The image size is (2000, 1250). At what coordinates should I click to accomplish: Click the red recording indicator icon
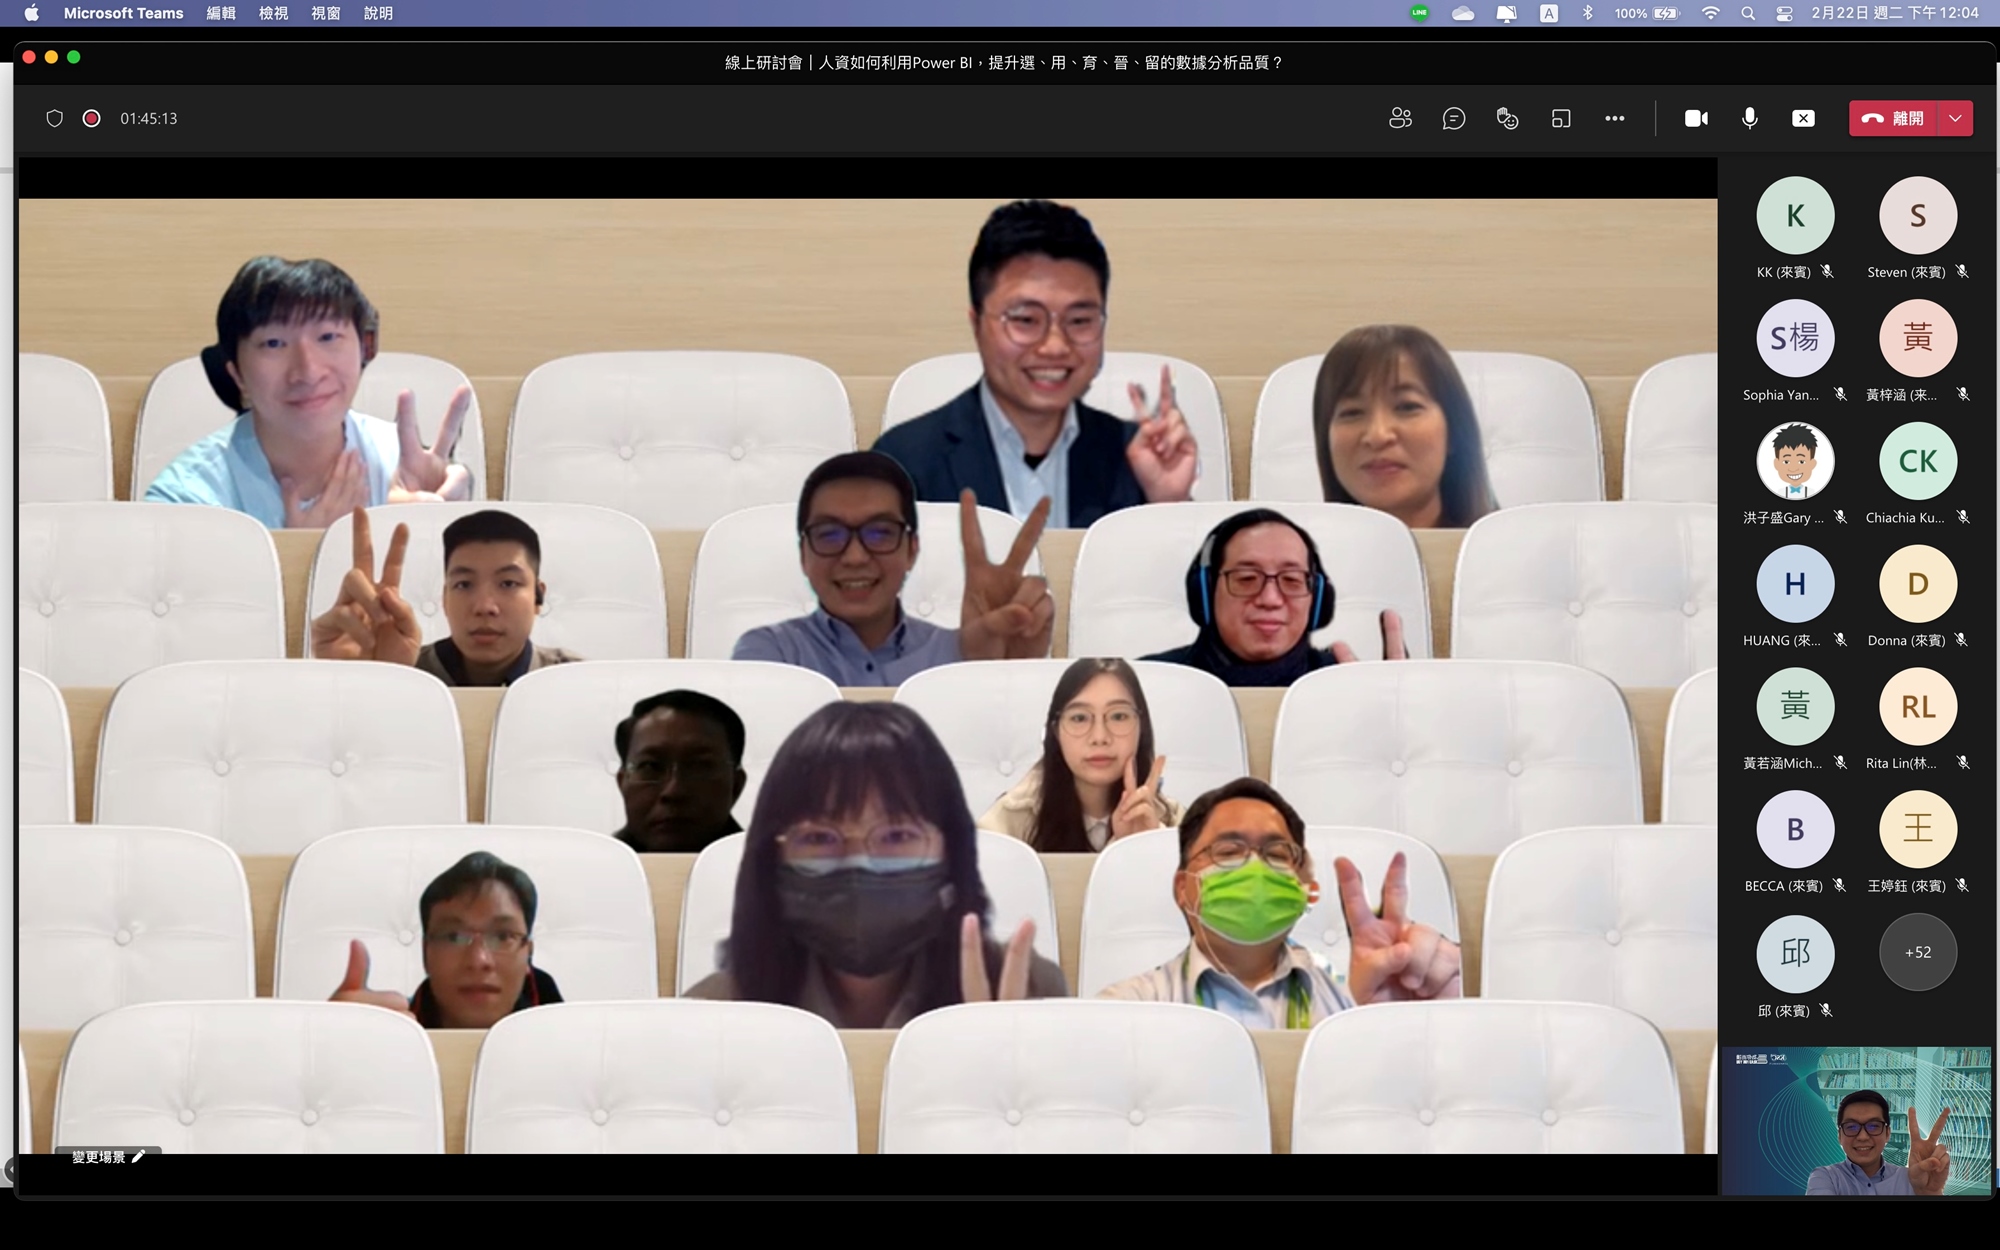(x=91, y=118)
